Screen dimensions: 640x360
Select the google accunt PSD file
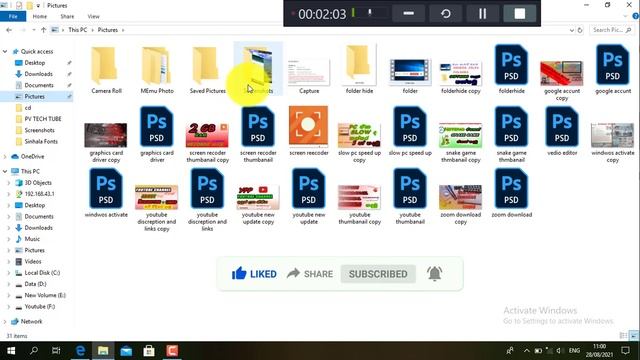[612, 65]
